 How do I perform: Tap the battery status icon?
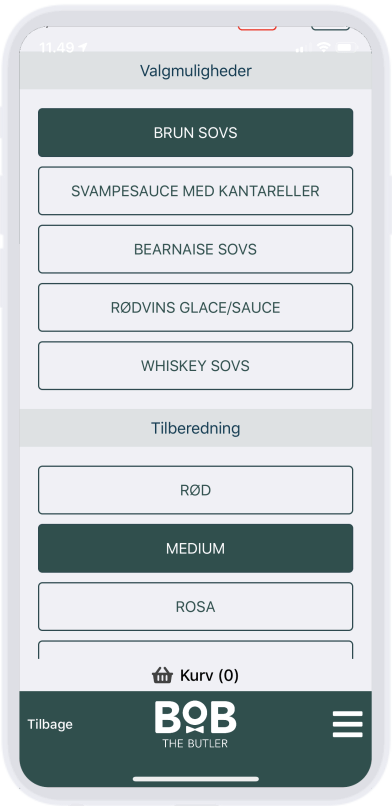coord(347,47)
